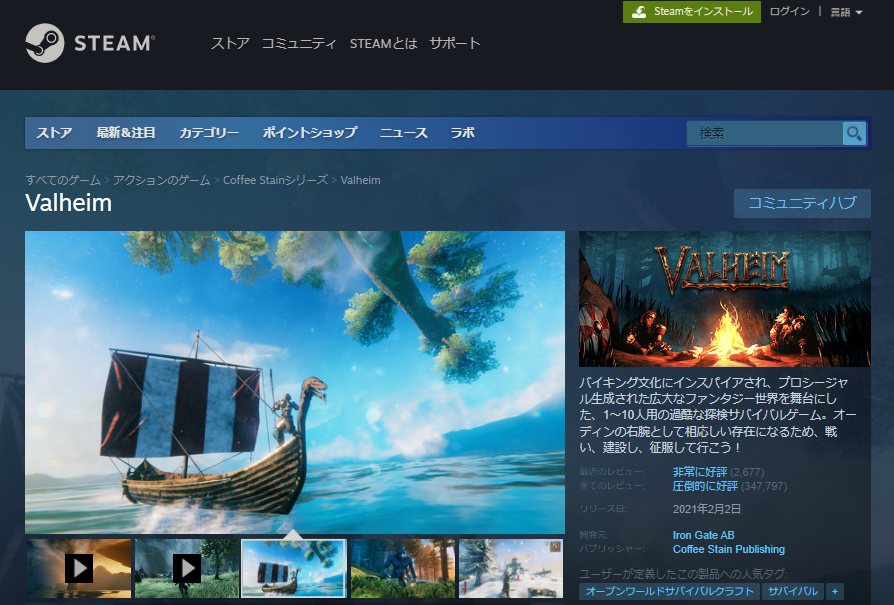Click the Iron Gate AB developer link

(703, 535)
